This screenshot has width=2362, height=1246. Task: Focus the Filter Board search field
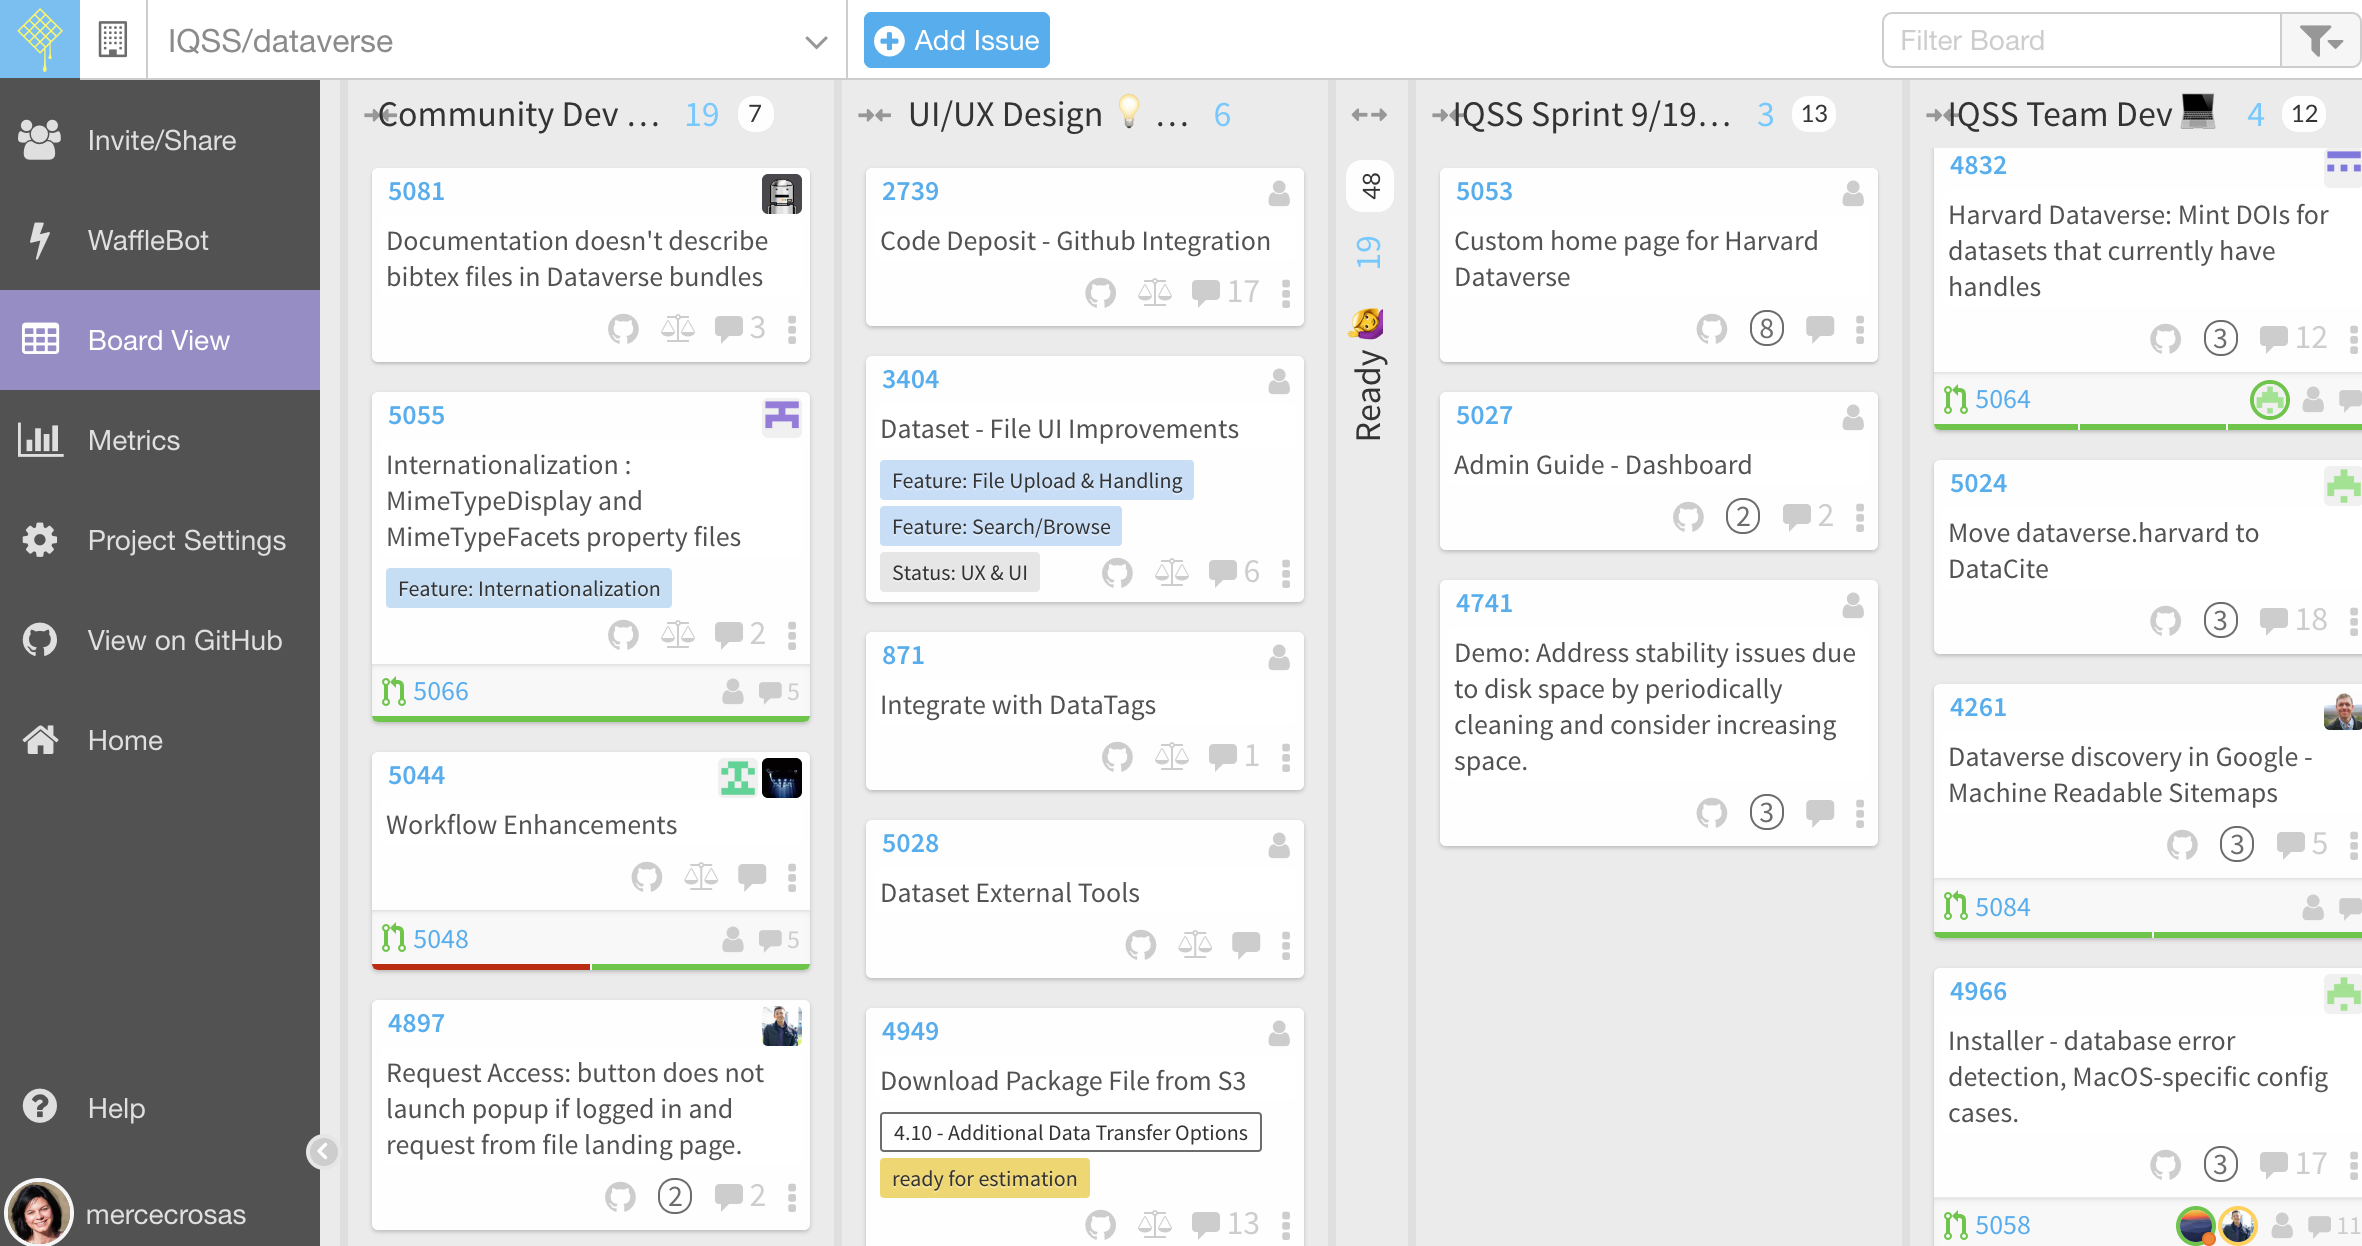pos(2080,41)
